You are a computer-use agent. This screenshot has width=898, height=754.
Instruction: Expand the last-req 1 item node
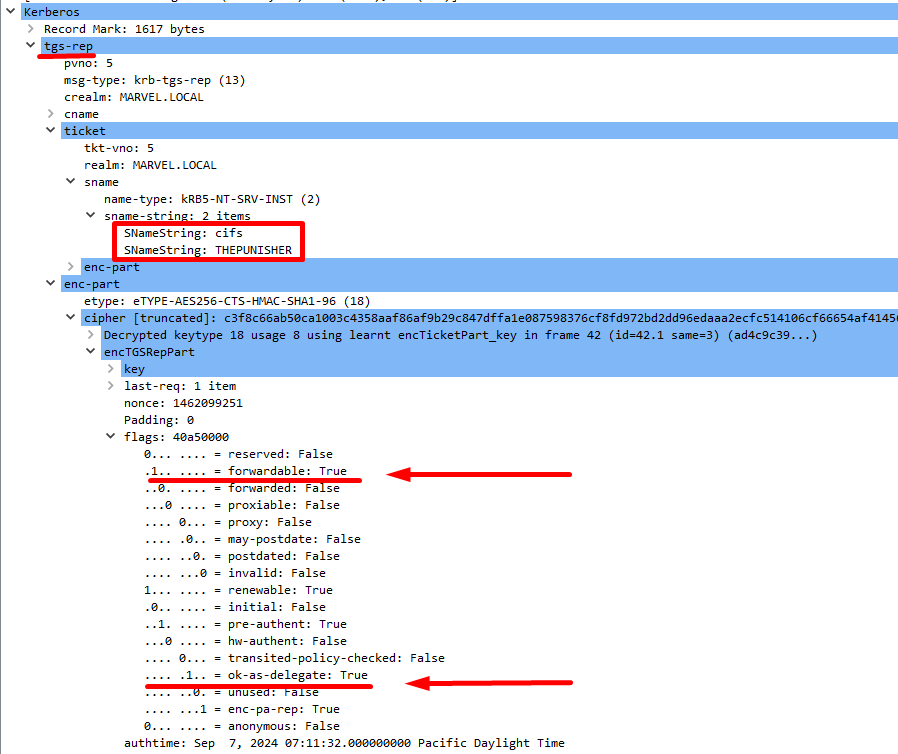click(111, 386)
